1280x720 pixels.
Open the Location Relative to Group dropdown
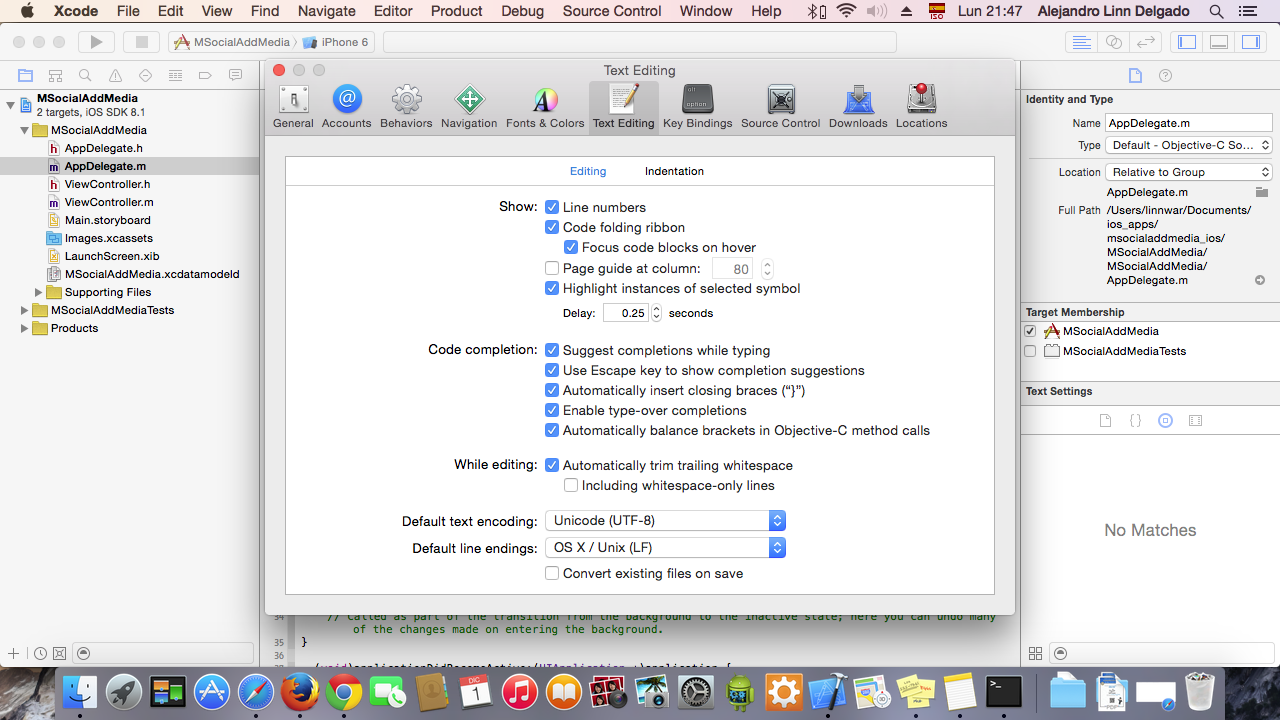1189,172
